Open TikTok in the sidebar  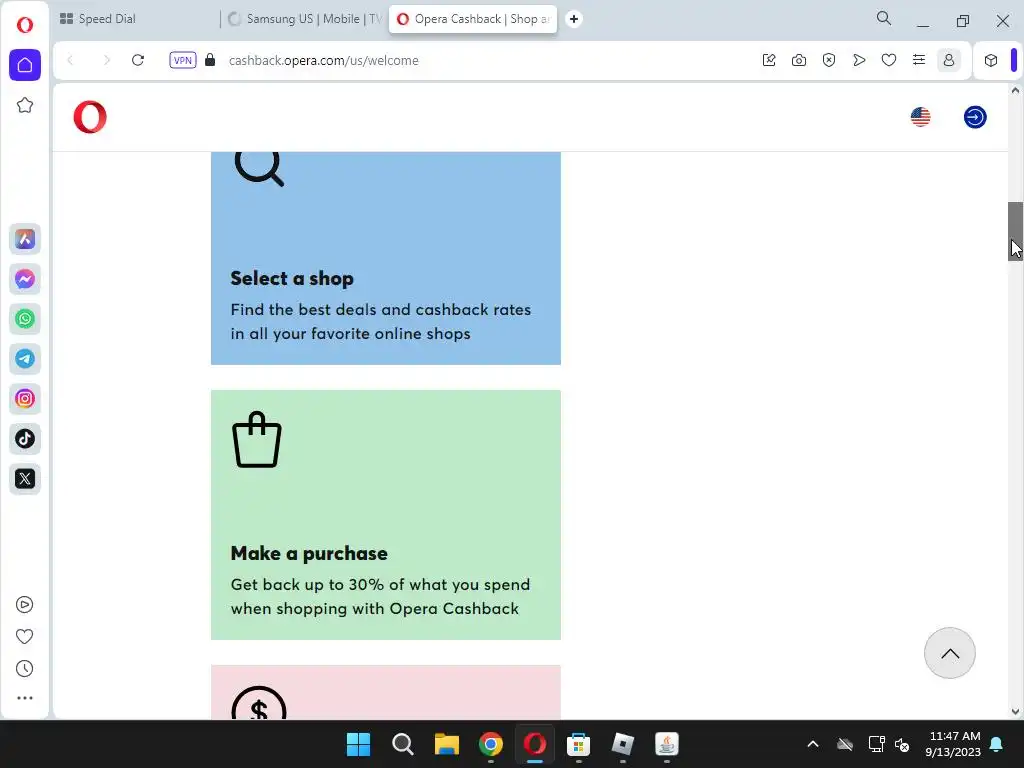[x=25, y=438]
